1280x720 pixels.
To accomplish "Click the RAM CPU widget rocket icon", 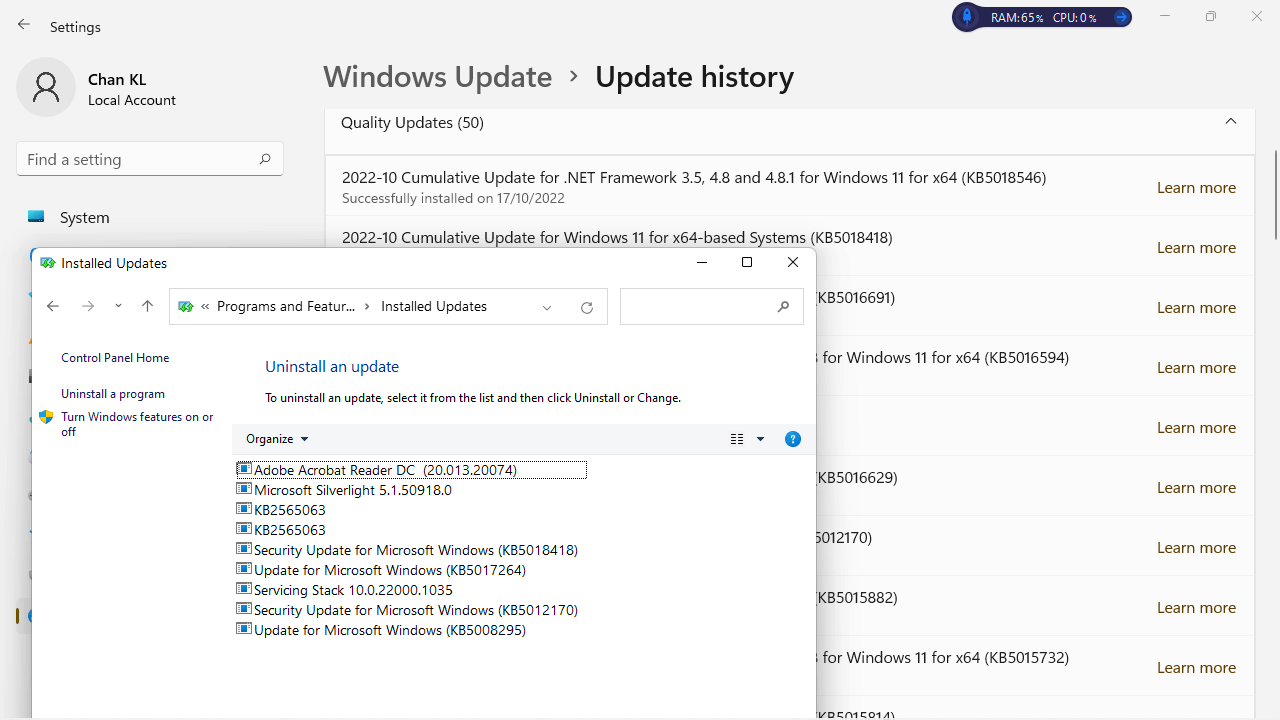I will [967, 17].
